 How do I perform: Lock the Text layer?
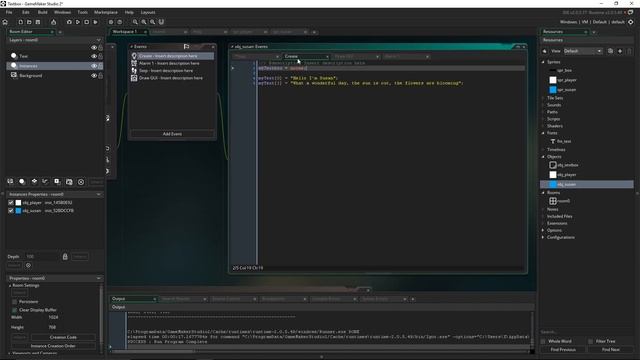(x=100, y=56)
